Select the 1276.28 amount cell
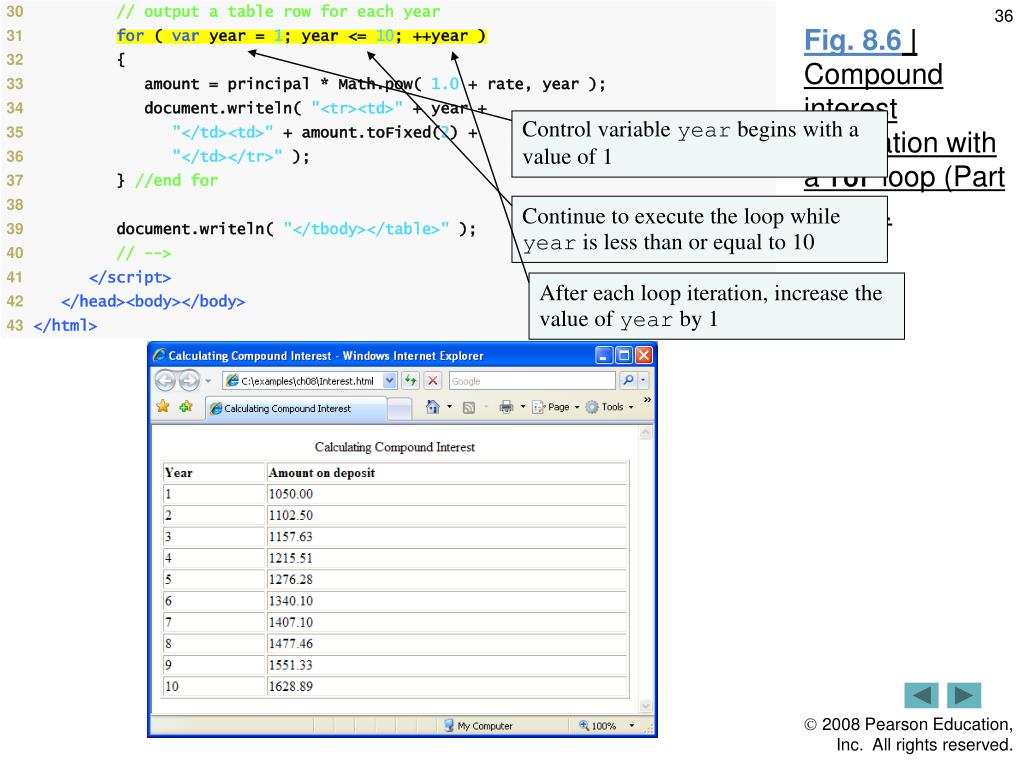This screenshot has height=768, width=1024. click(447, 579)
